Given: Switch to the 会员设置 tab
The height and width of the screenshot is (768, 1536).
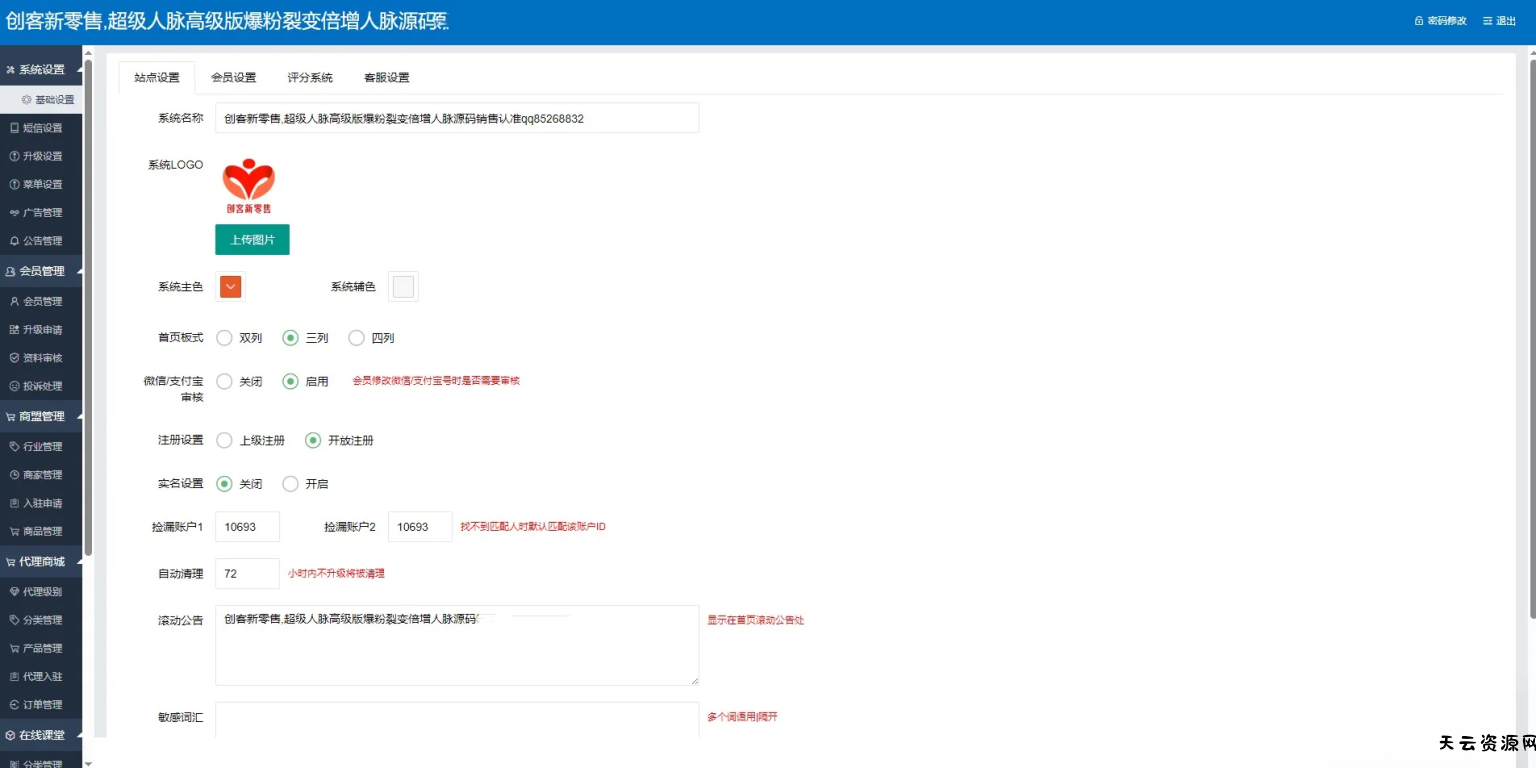Looking at the screenshot, I should click(x=233, y=77).
